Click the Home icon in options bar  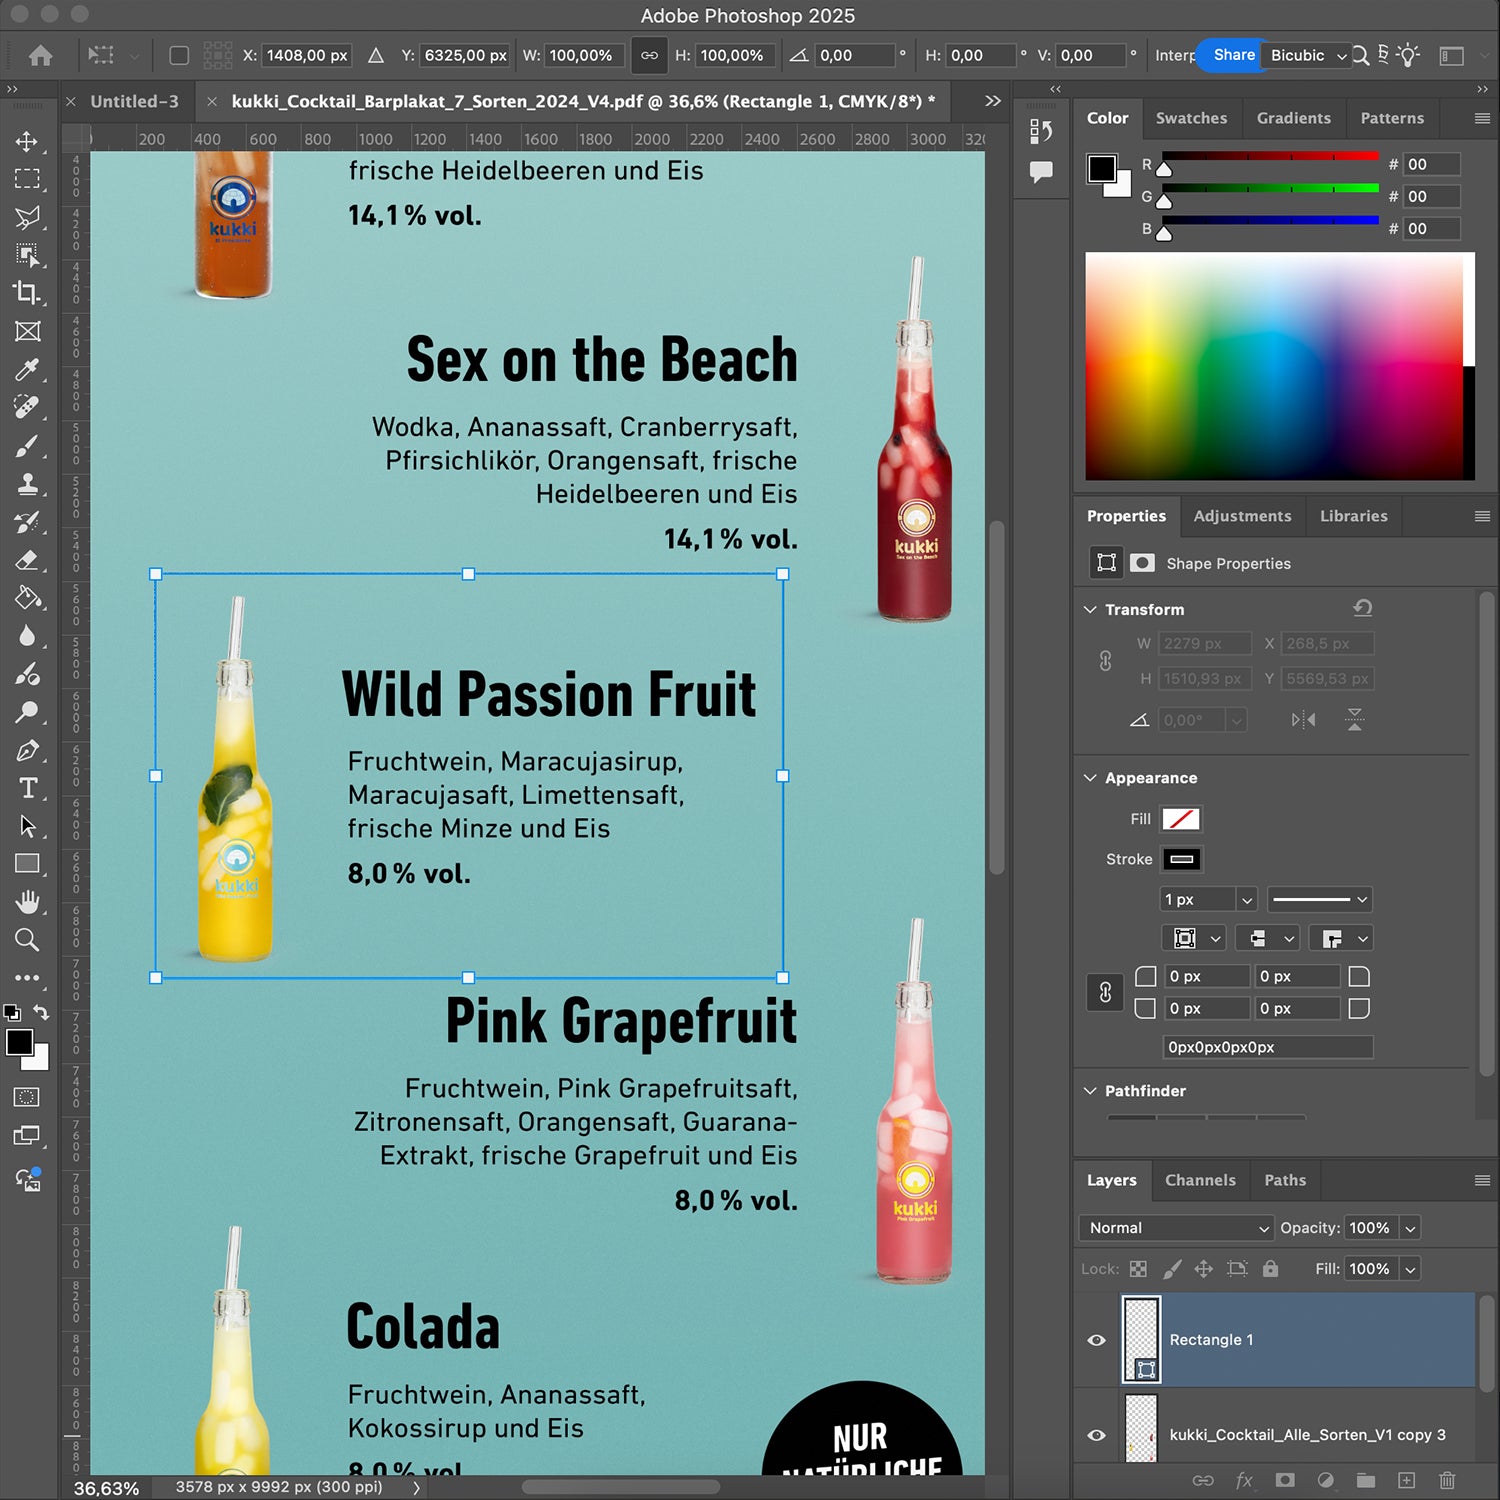[40, 56]
